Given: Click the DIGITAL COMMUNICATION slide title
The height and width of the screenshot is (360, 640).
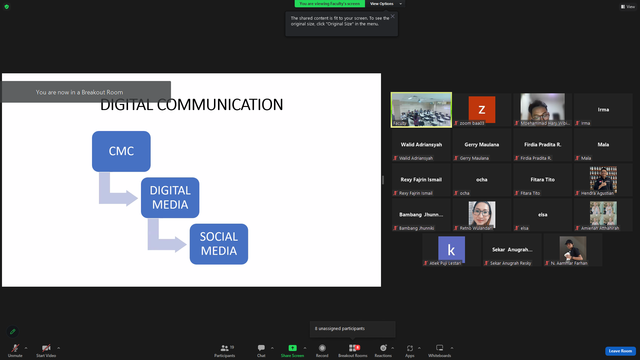Looking at the screenshot, I should click(191, 105).
